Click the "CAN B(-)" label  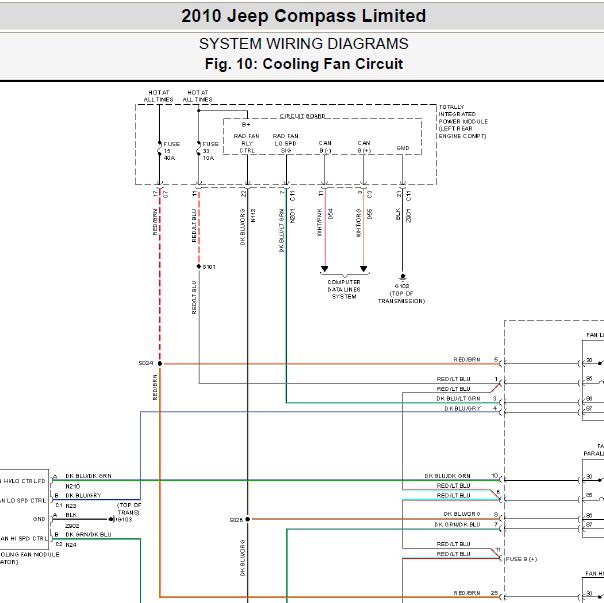pyautogui.click(x=325, y=147)
